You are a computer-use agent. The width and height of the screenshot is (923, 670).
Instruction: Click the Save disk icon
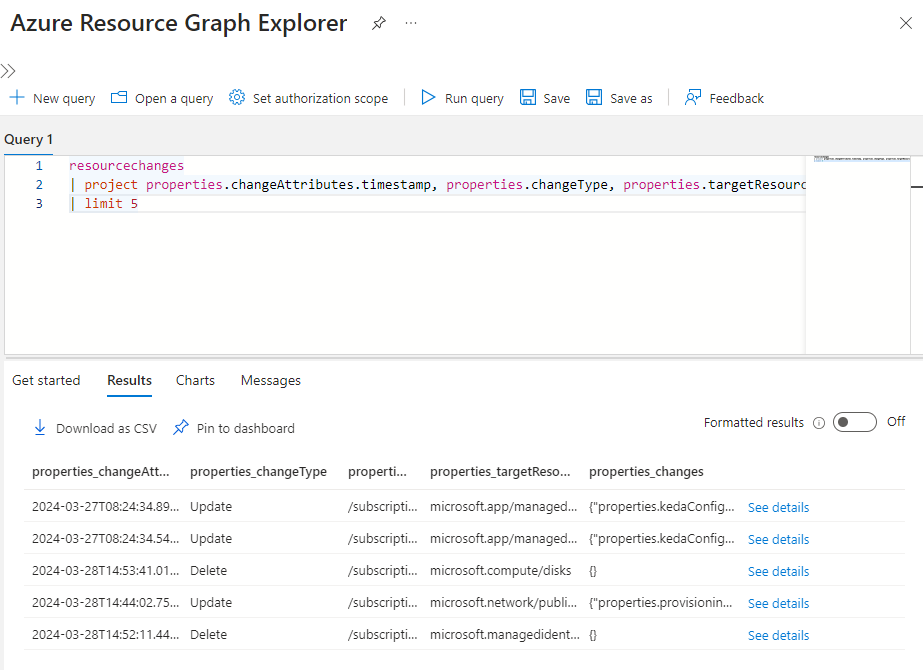coord(527,98)
